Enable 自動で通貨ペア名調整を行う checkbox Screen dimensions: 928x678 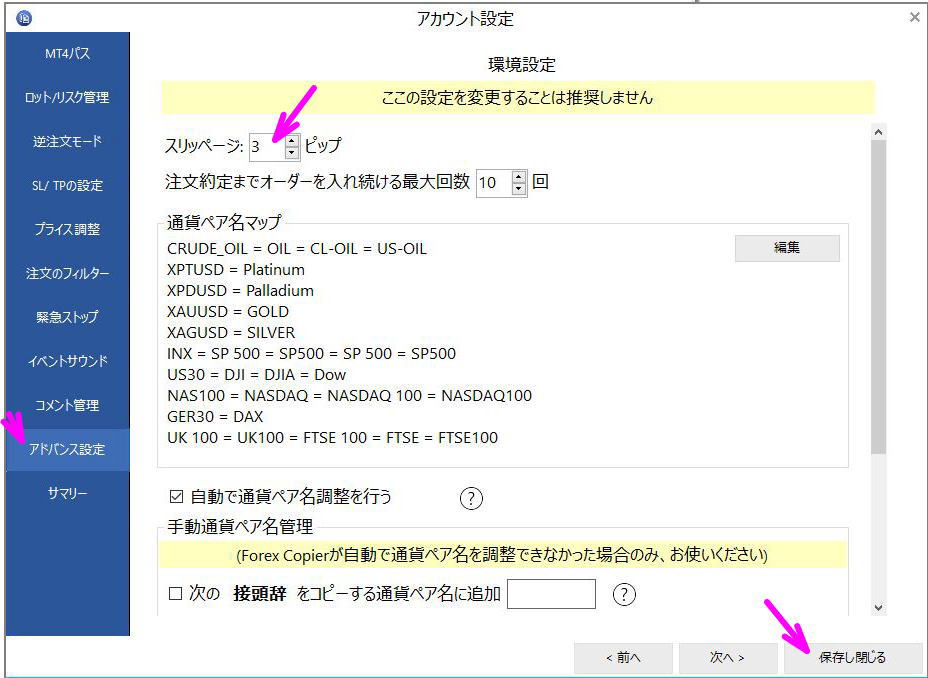tap(175, 497)
